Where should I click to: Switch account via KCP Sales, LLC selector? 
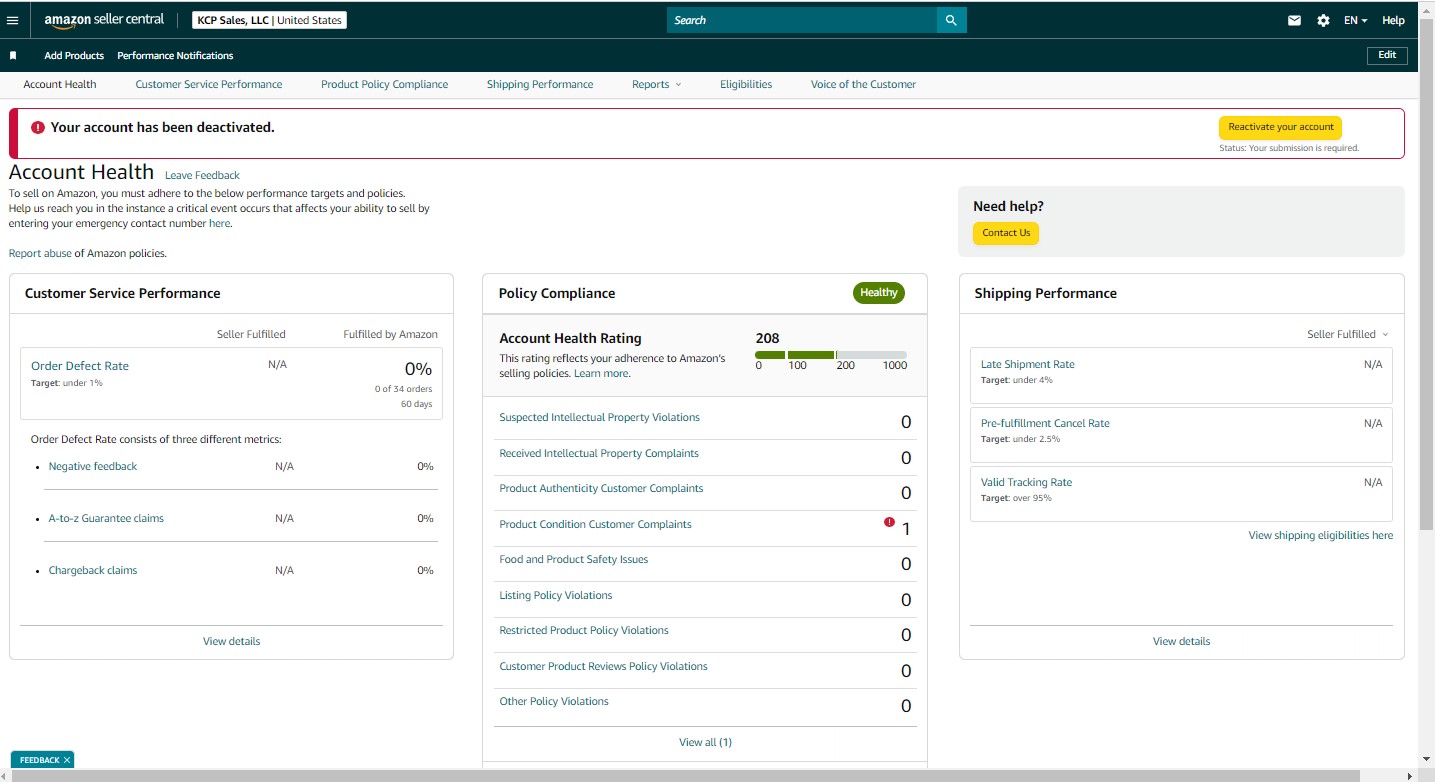point(269,20)
